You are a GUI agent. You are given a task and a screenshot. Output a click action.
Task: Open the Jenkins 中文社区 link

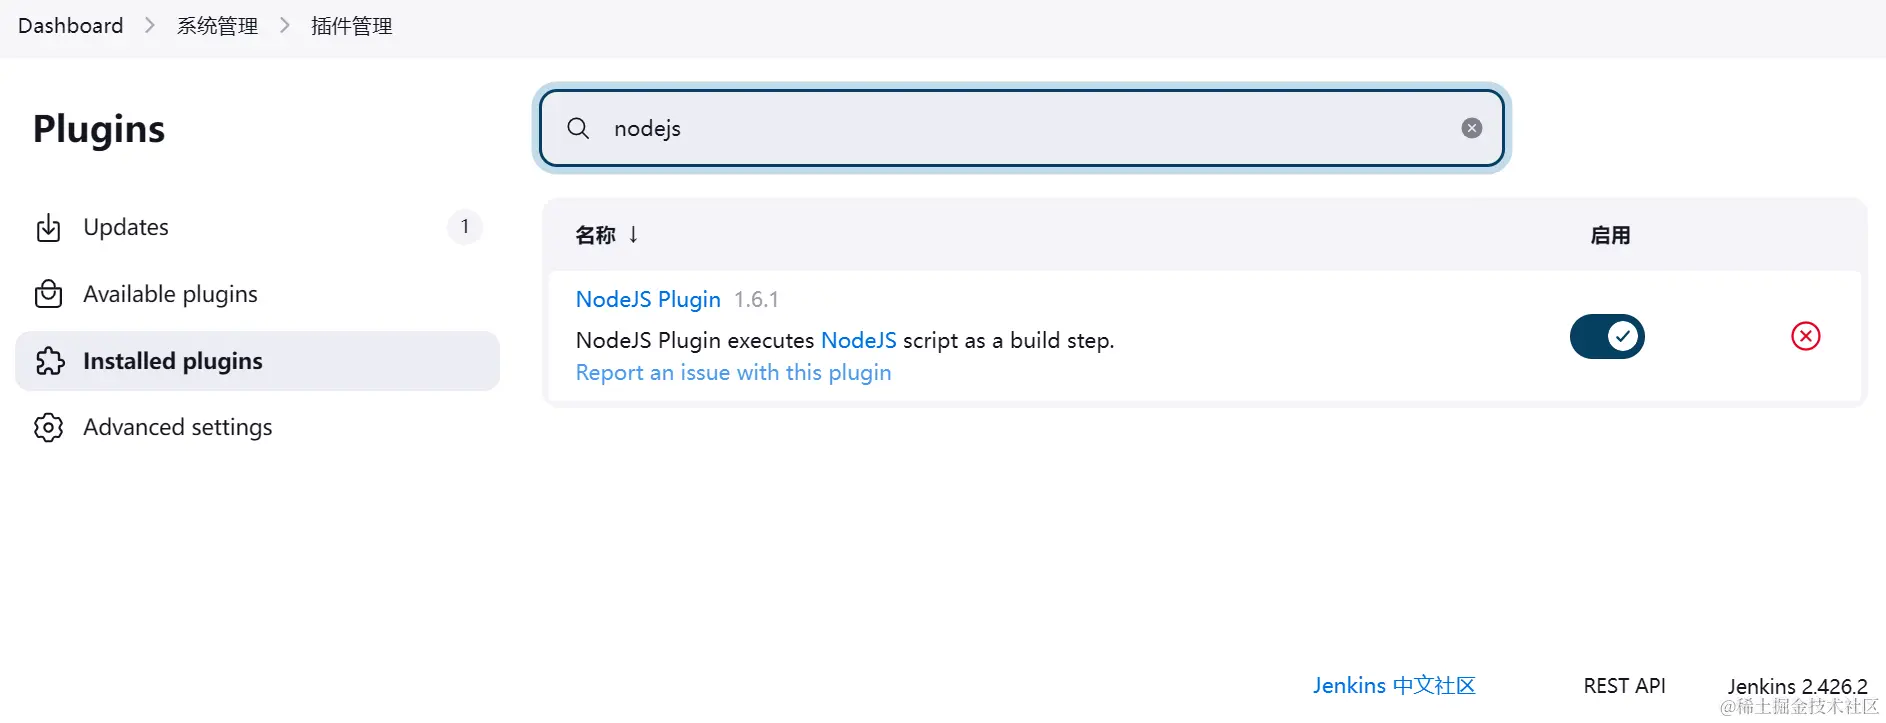coord(1393,685)
